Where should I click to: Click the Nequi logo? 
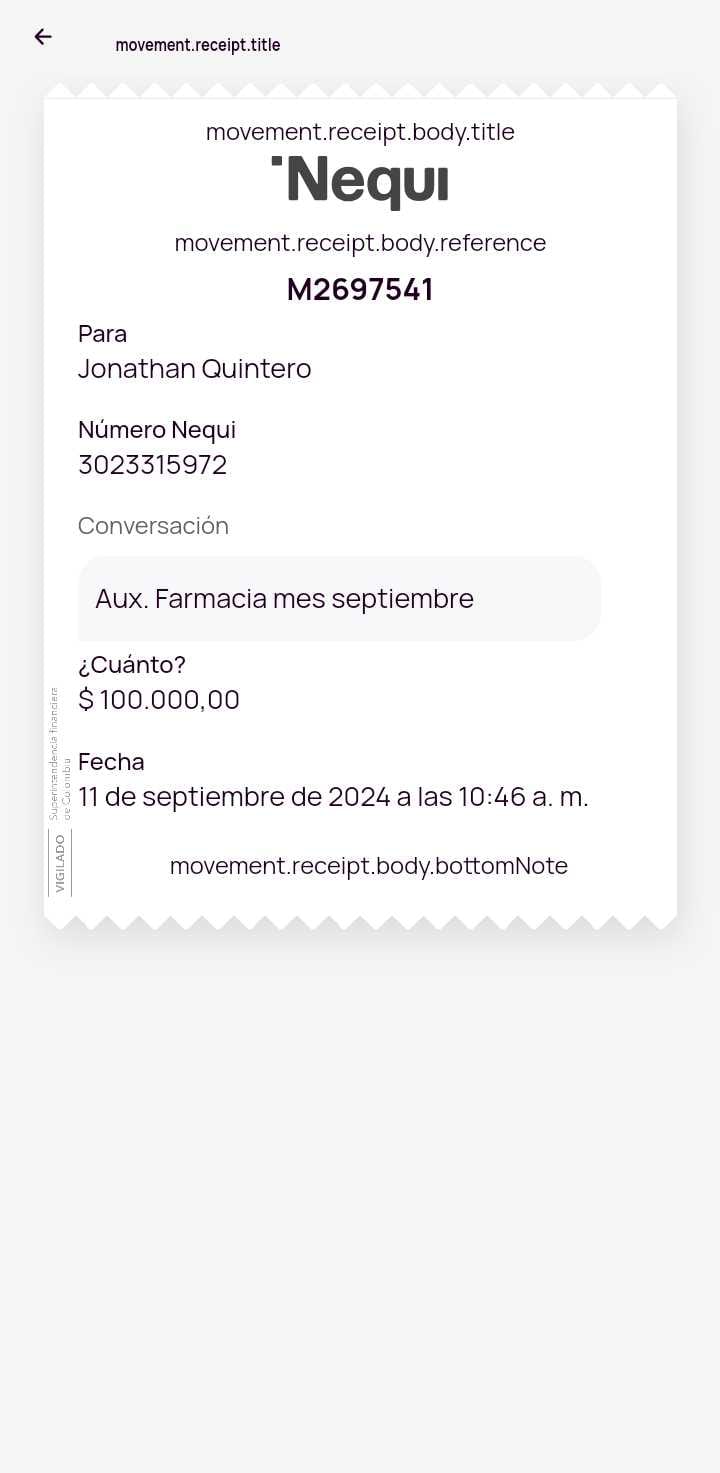point(360,182)
